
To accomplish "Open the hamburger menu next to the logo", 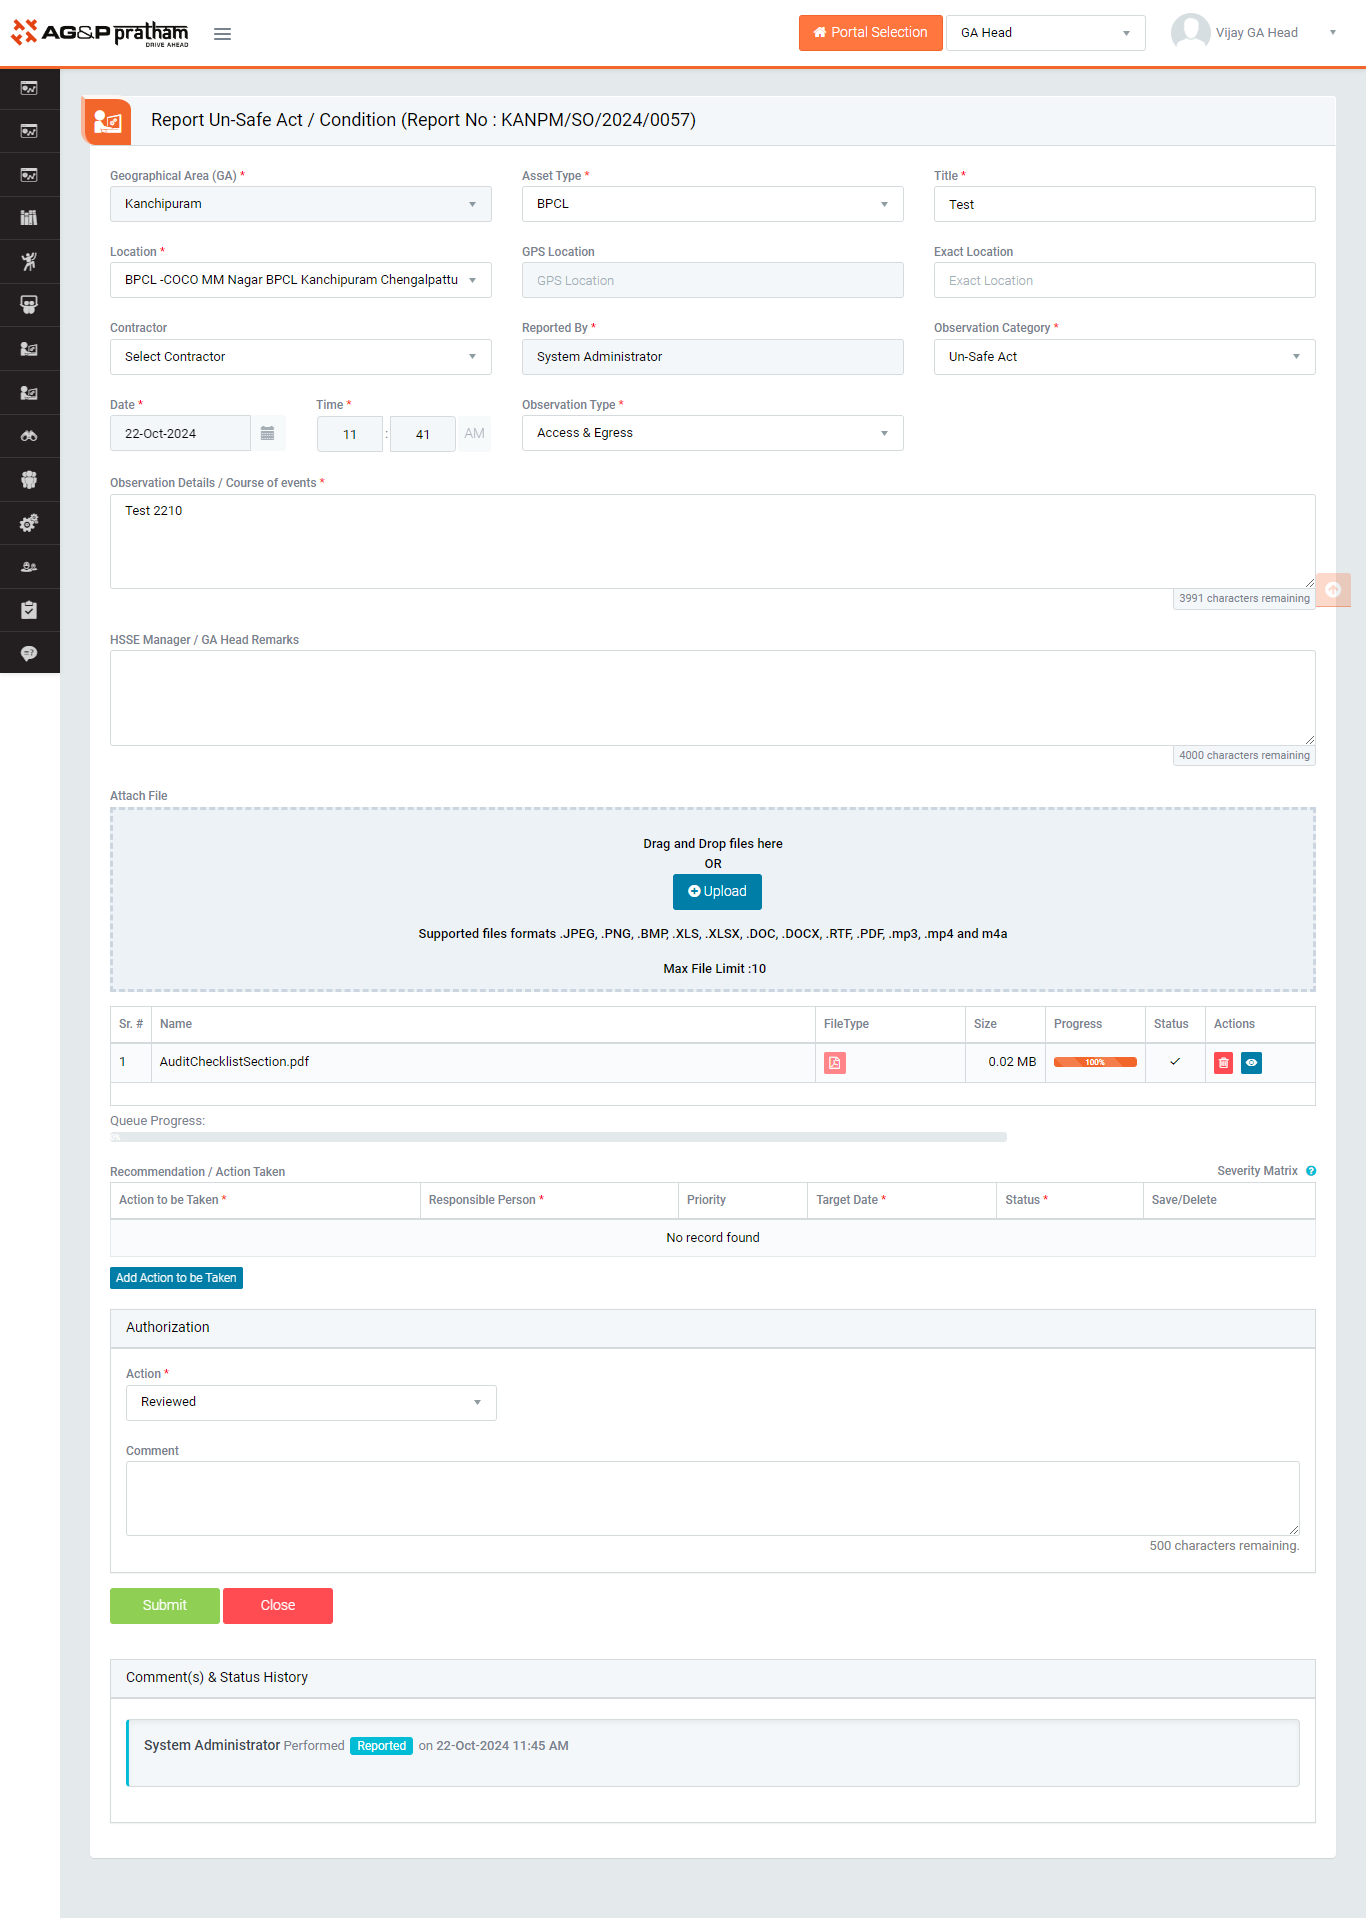I will click(222, 34).
